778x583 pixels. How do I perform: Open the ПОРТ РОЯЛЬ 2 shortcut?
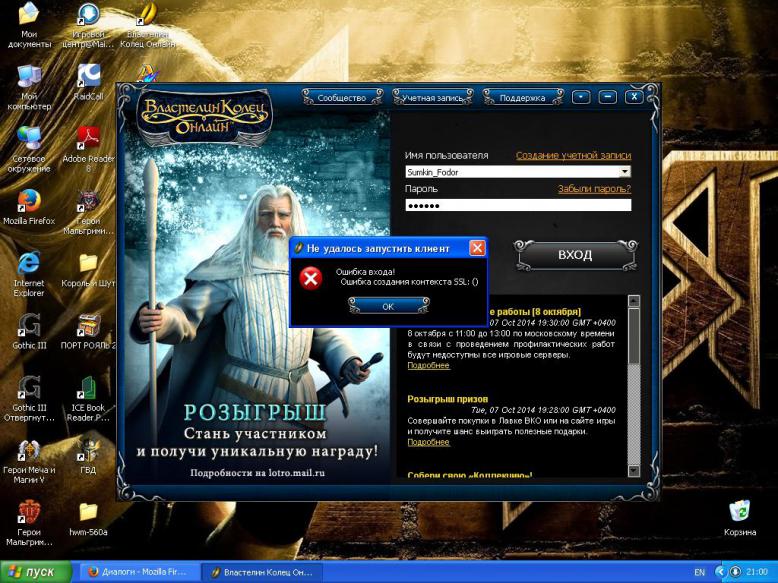pyautogui.click(x=88, y=331)
